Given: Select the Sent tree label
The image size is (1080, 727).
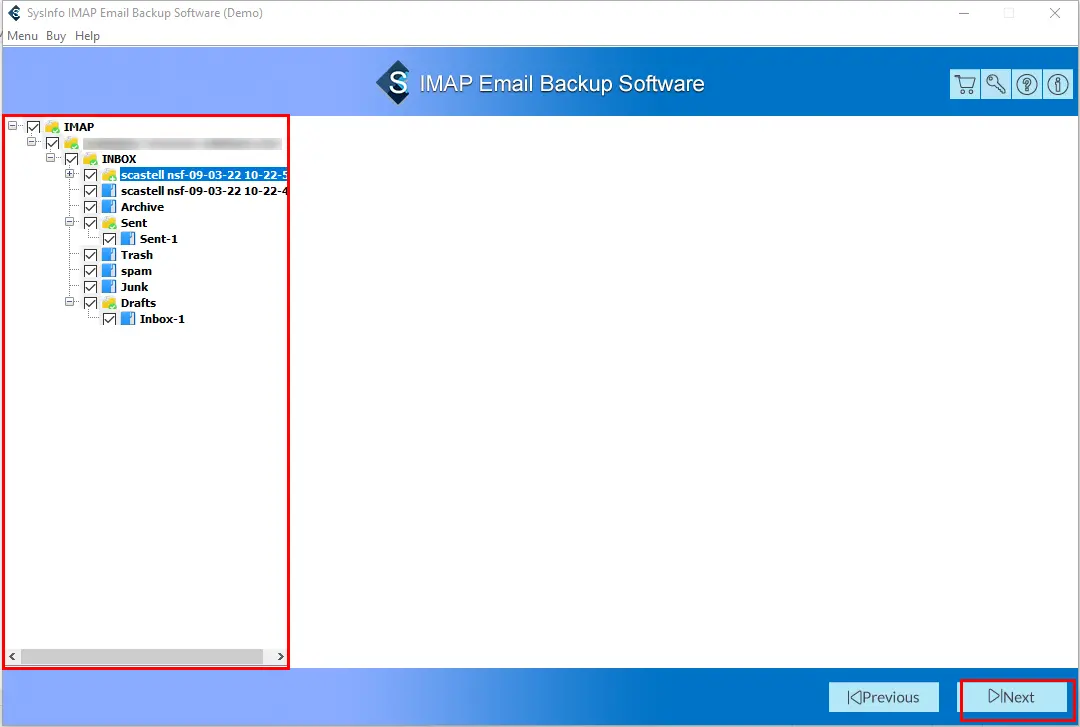Looking at the screenshot, I should coord(134,223).
